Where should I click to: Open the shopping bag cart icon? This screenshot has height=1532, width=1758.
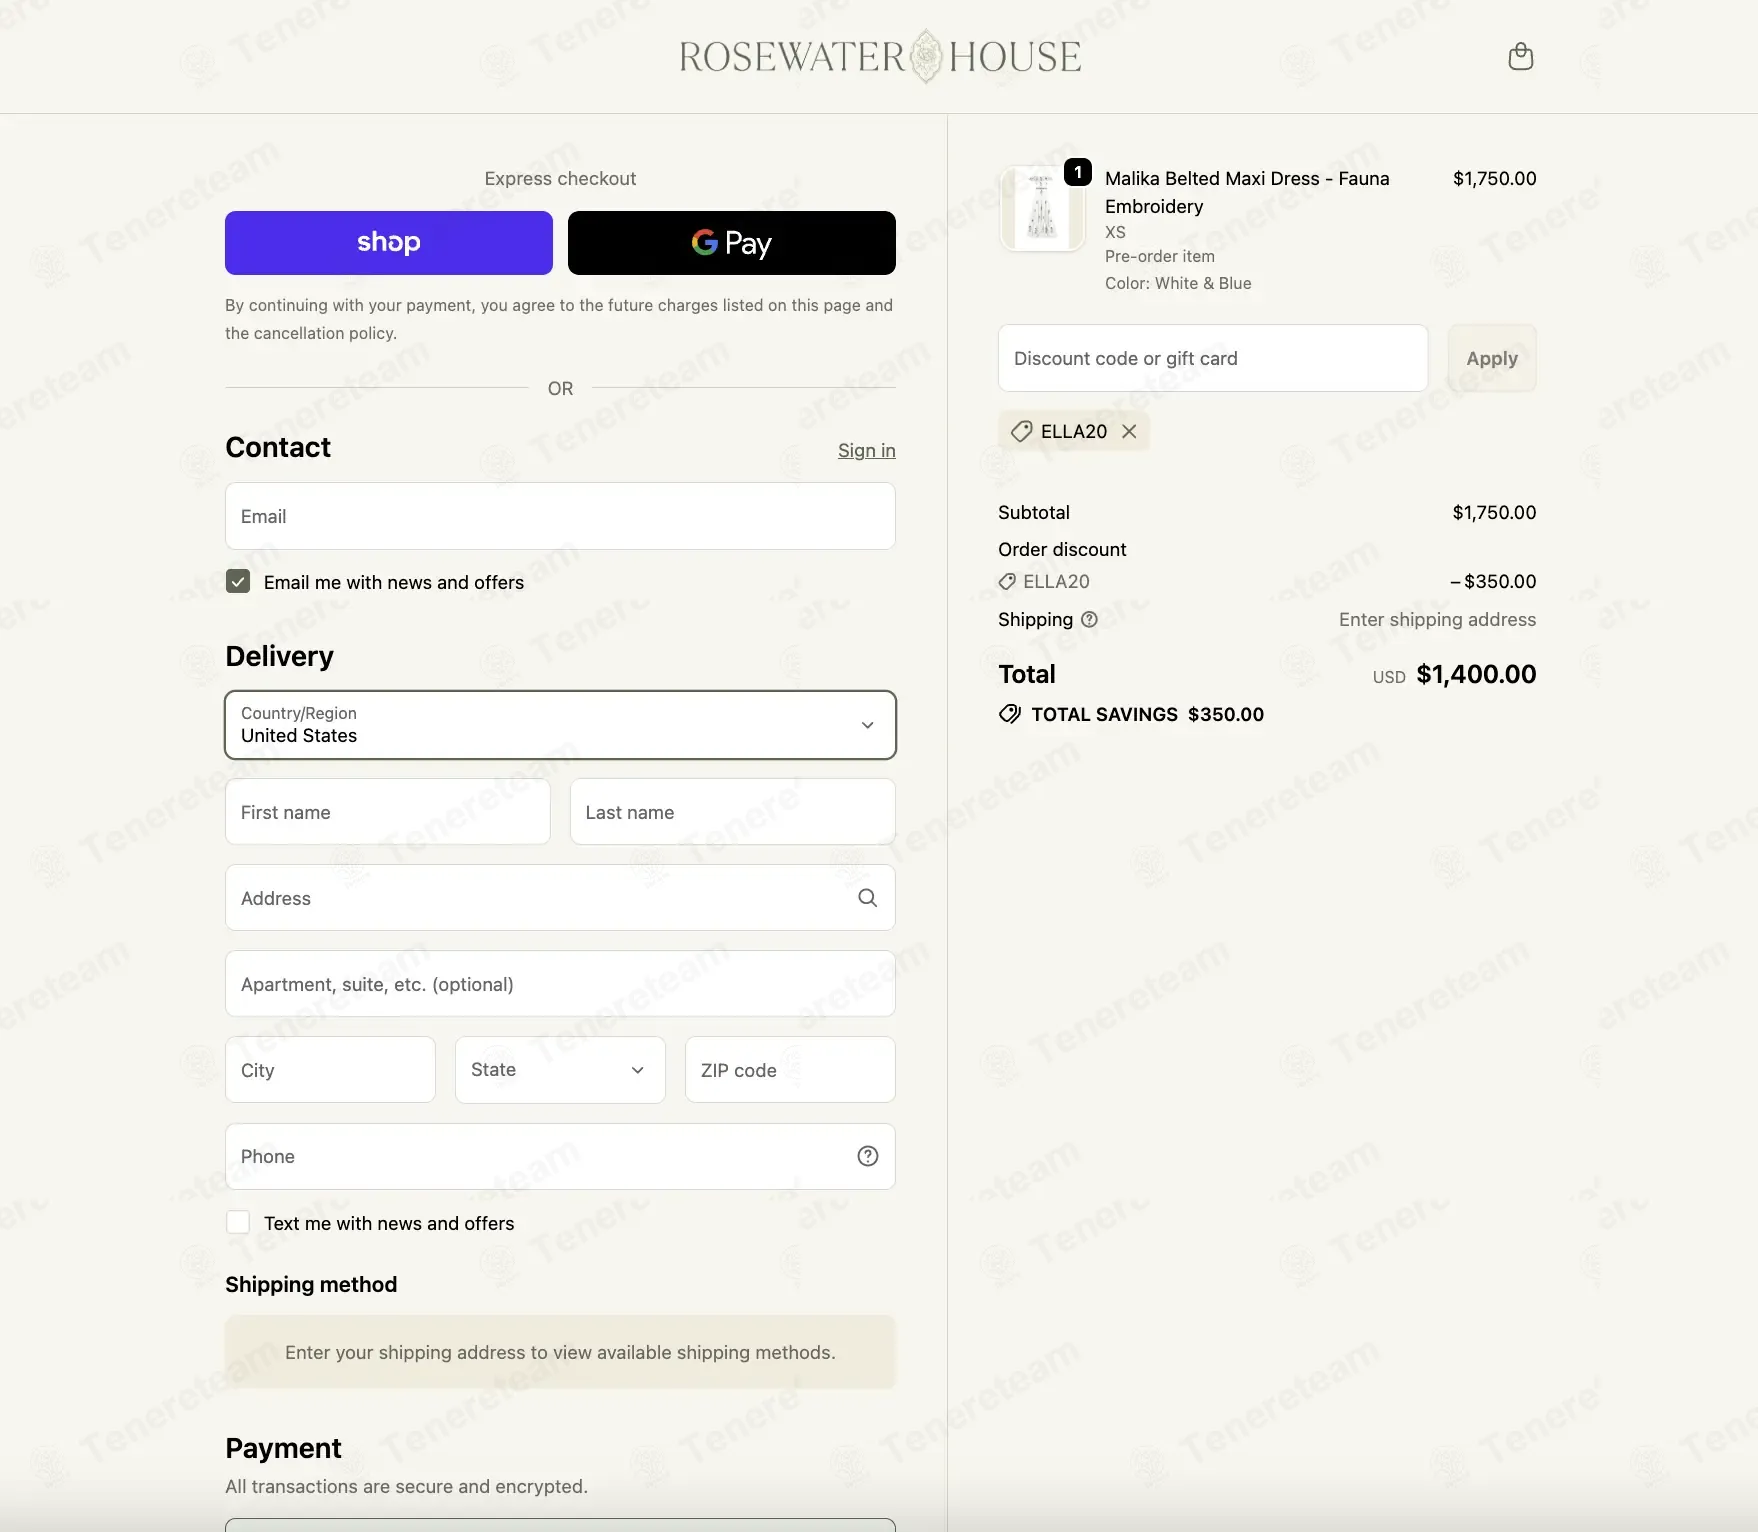tap(1520, 56)
